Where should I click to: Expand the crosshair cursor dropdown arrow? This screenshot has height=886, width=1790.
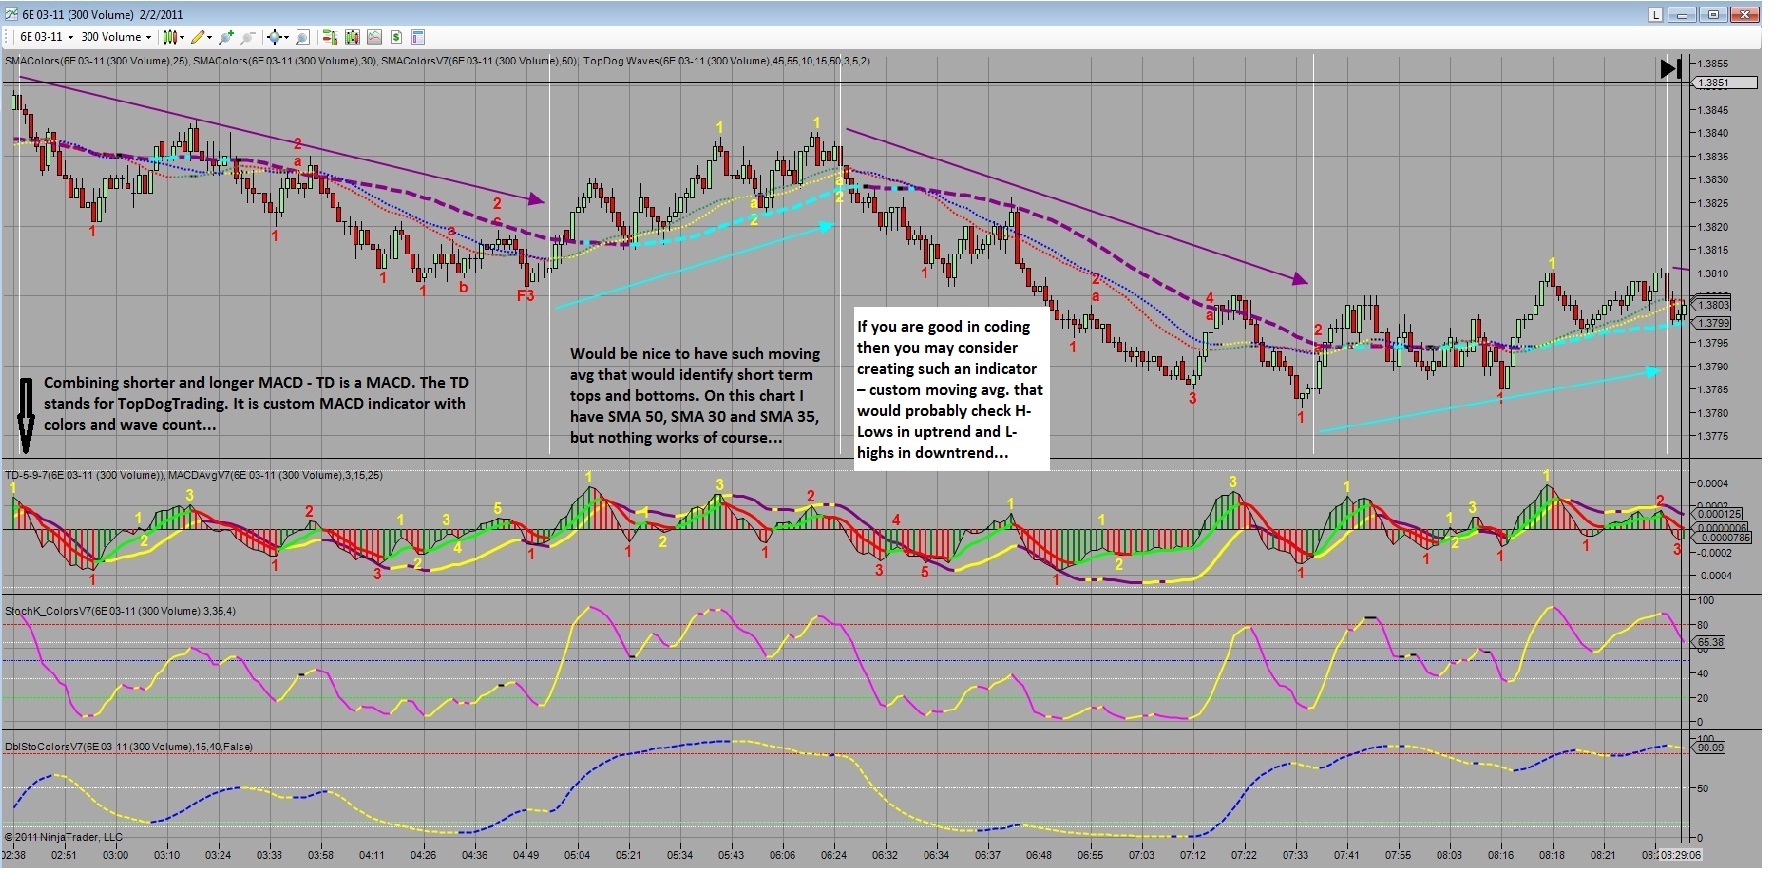tap(286, 37)
